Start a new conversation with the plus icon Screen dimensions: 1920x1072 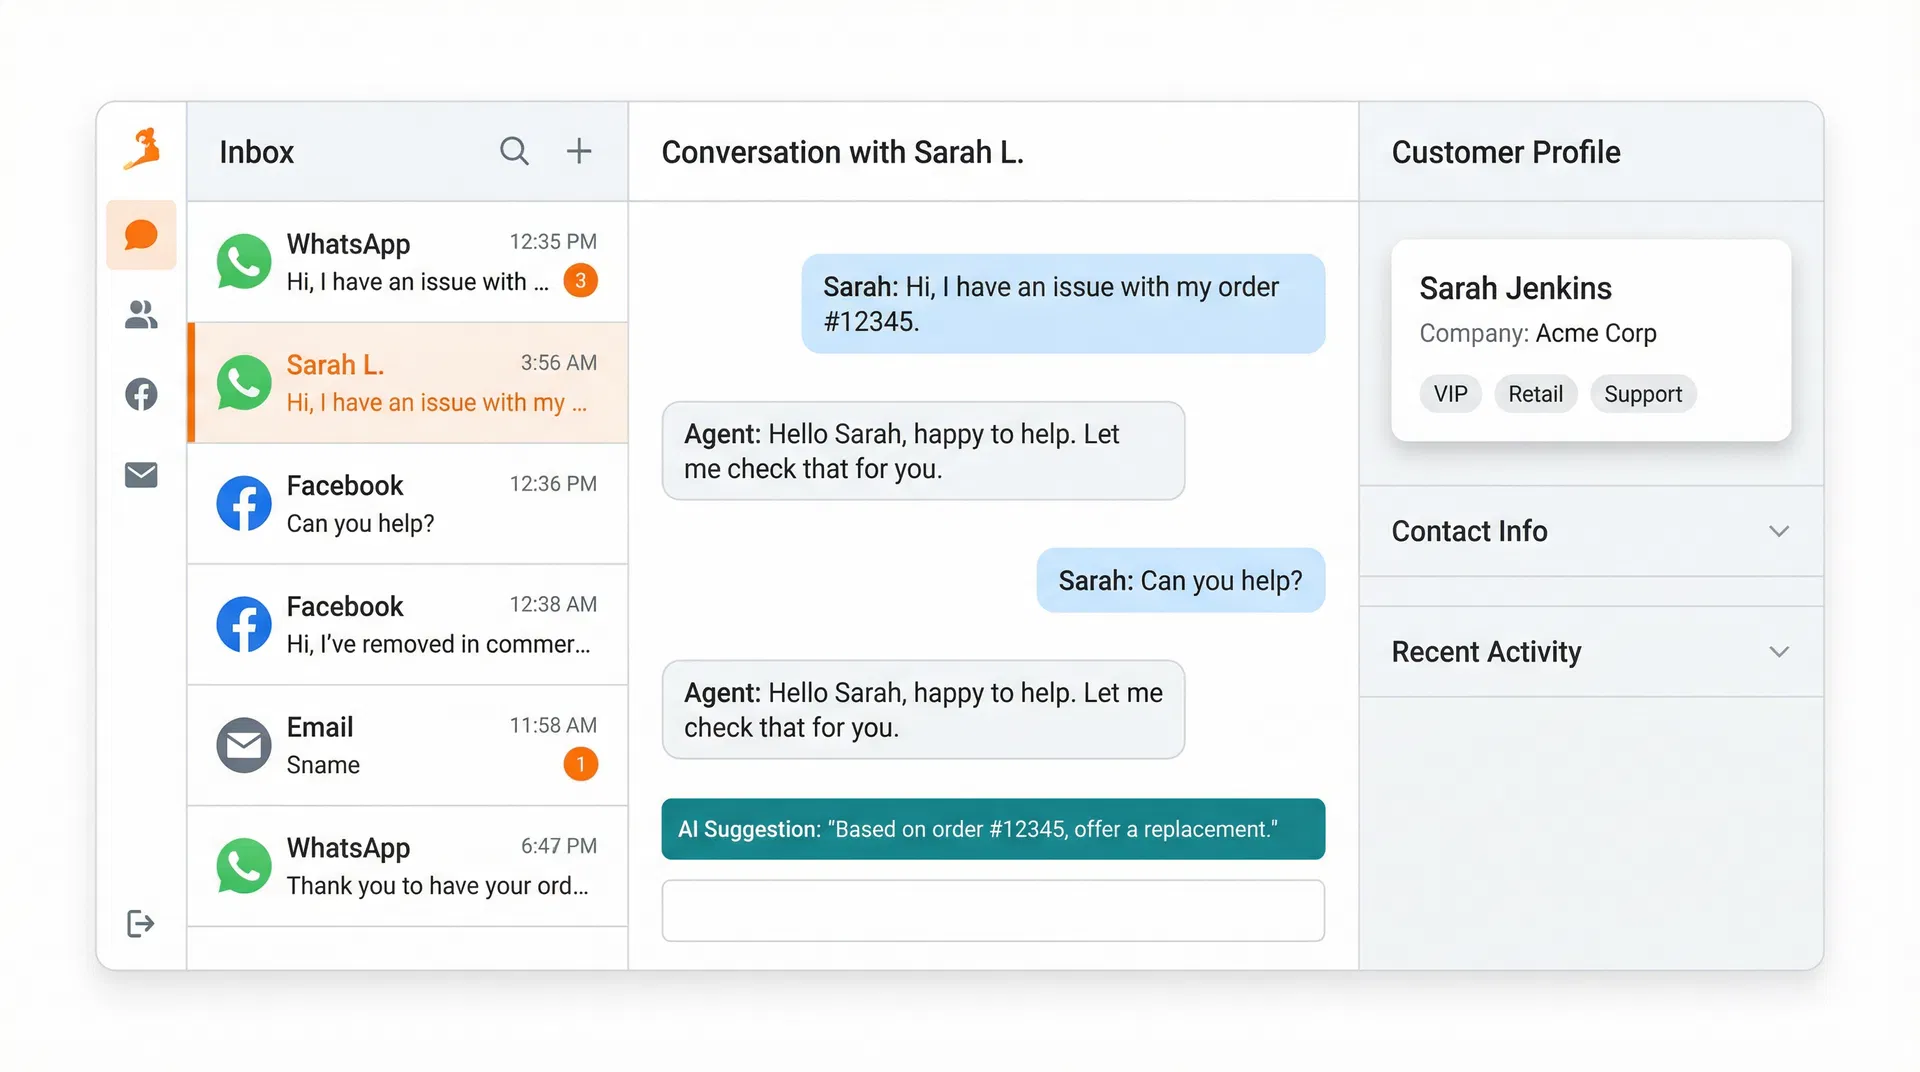[x=579, y=151]
